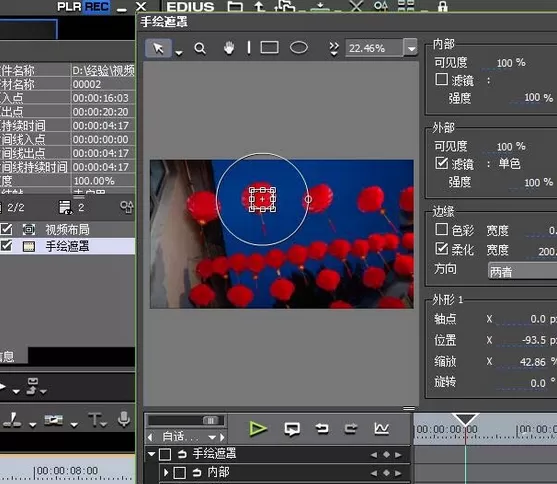557x484 pixels.
Task: Reset 手绘遮罩 track with return arrow
Action: [182, 454]
